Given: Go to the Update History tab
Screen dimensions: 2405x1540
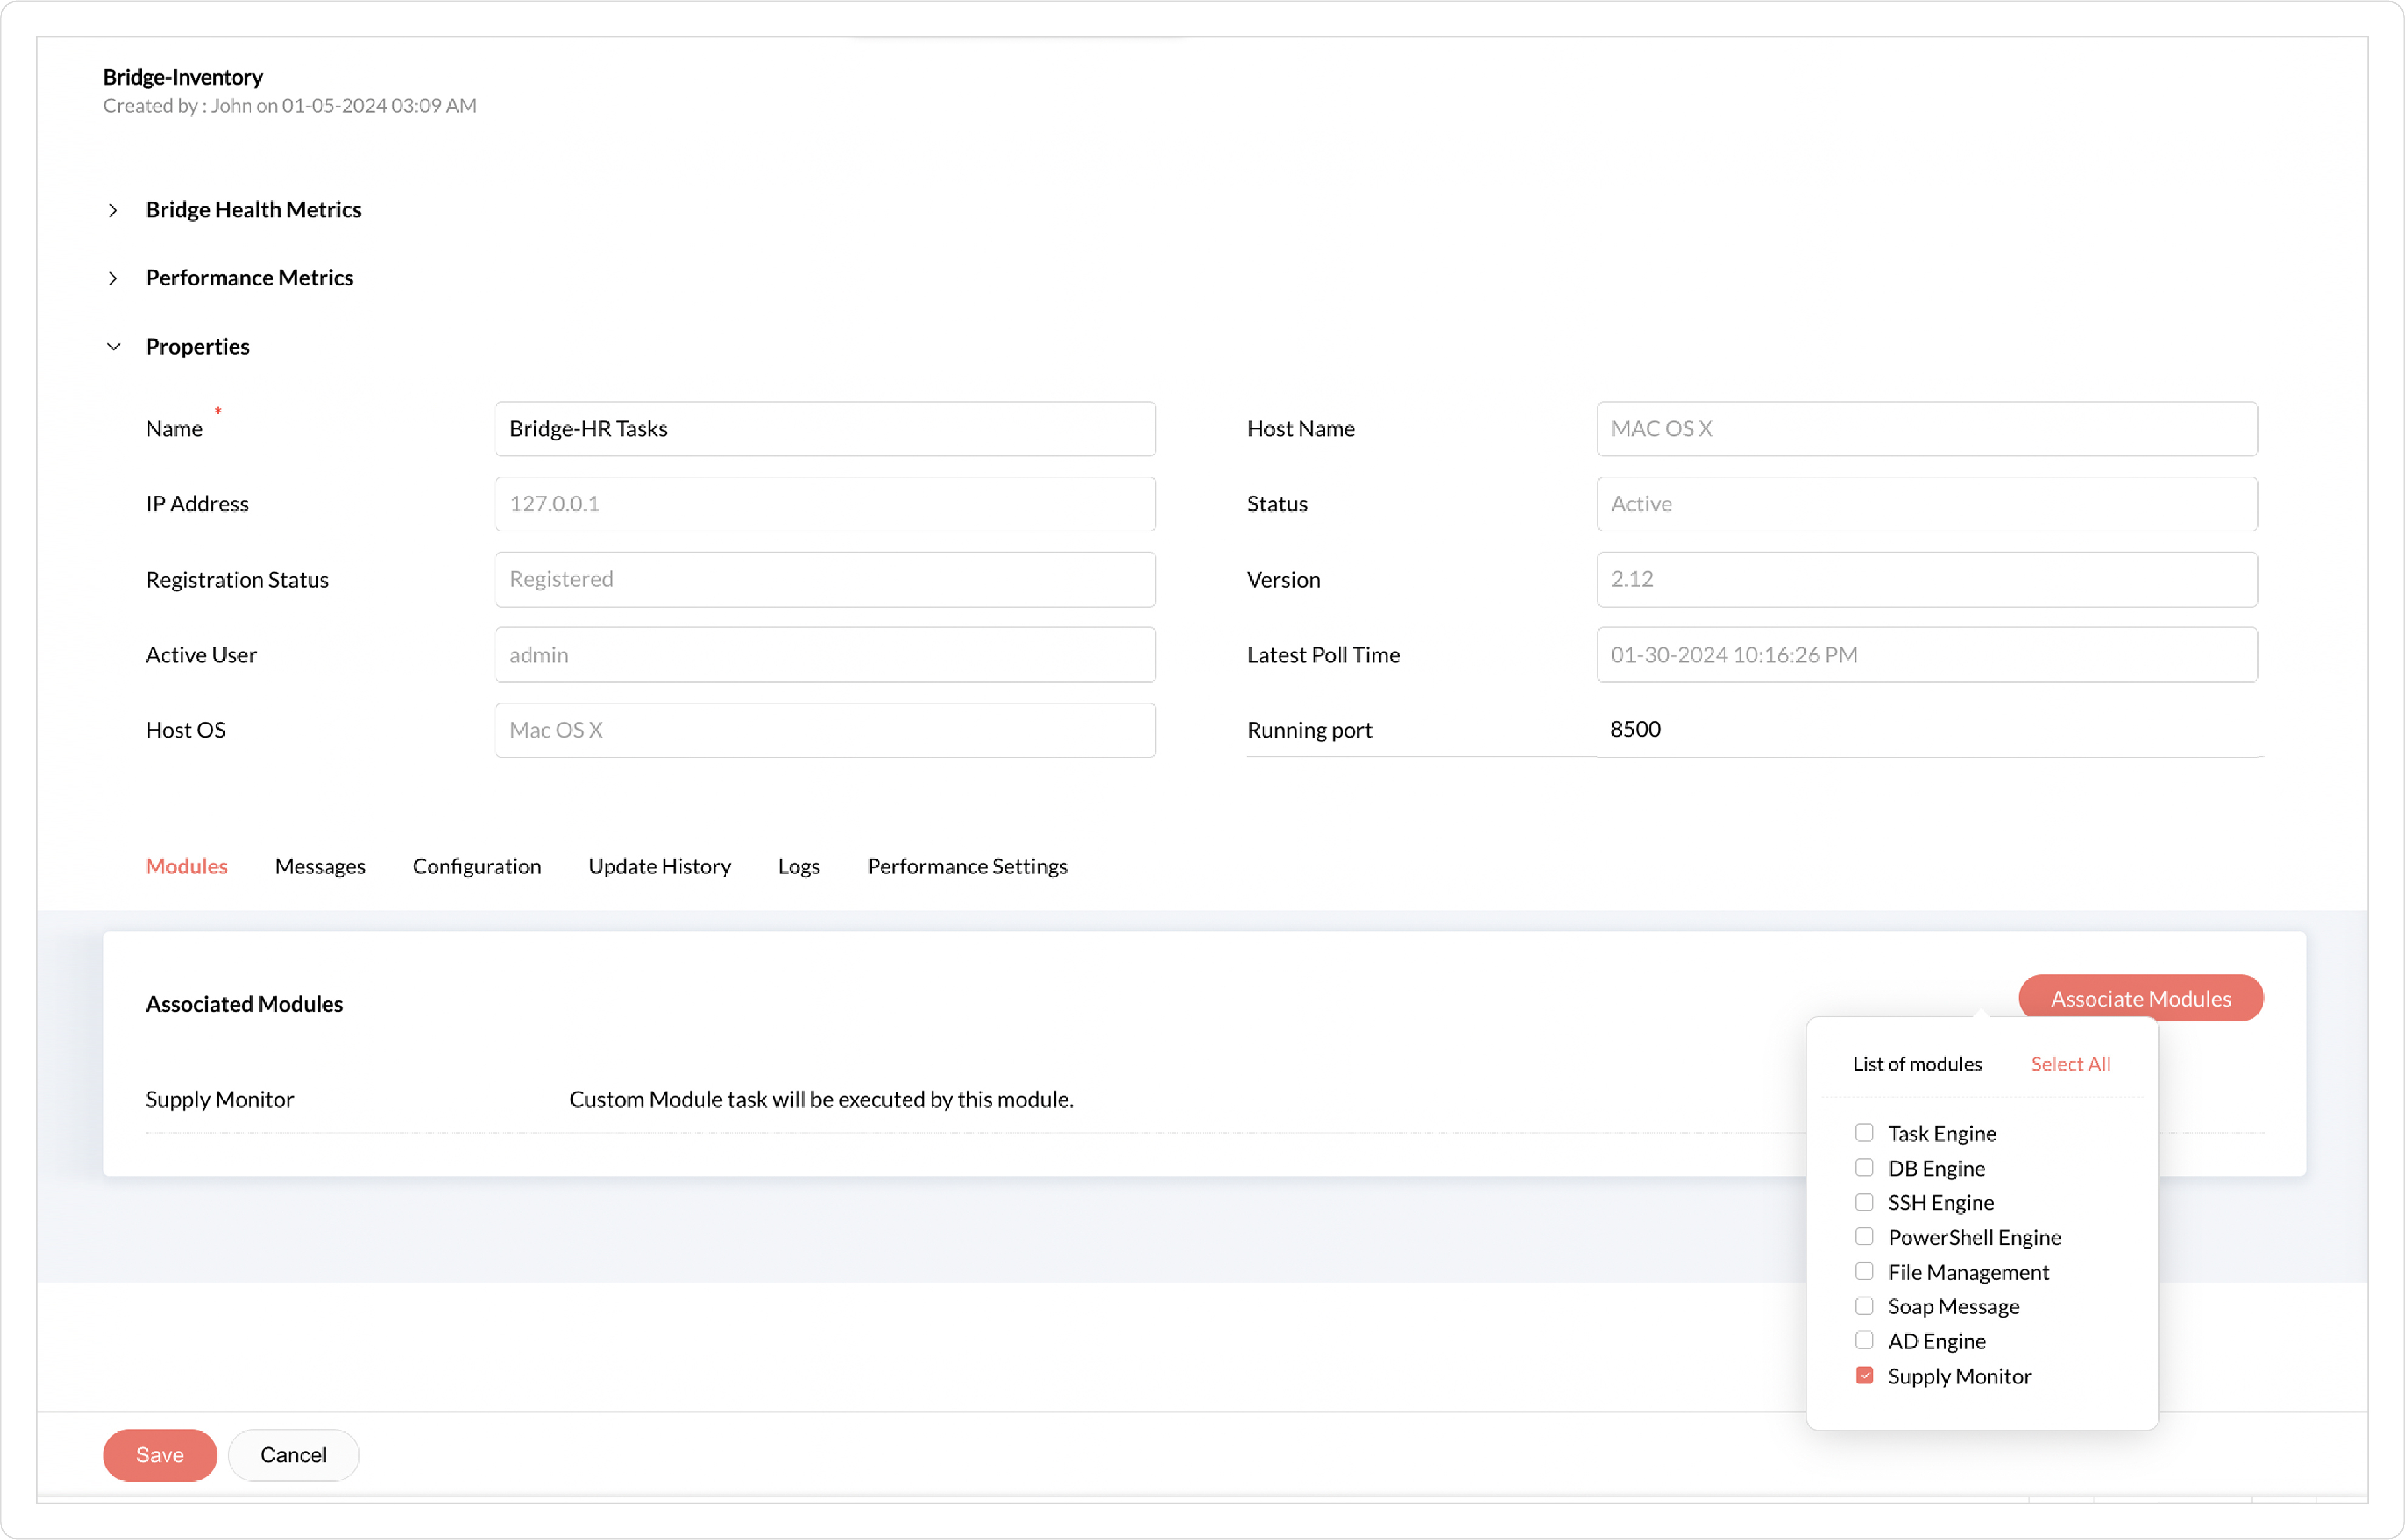Looking at the screenshot, I should point(659,866).
